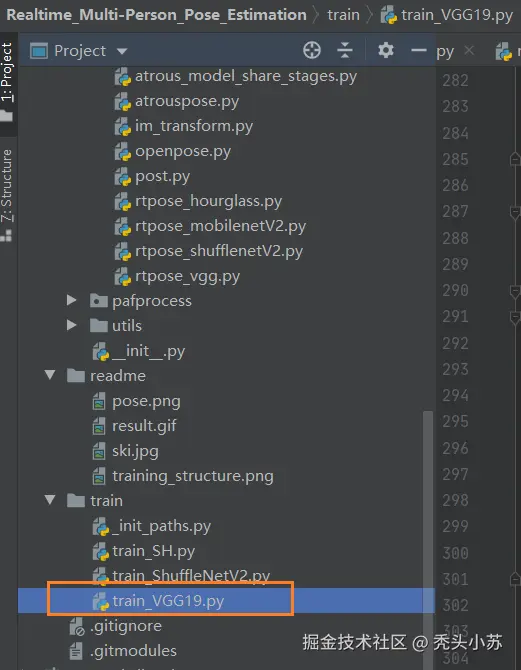
Task: Open training_structure.png
Action: point(193,476)
